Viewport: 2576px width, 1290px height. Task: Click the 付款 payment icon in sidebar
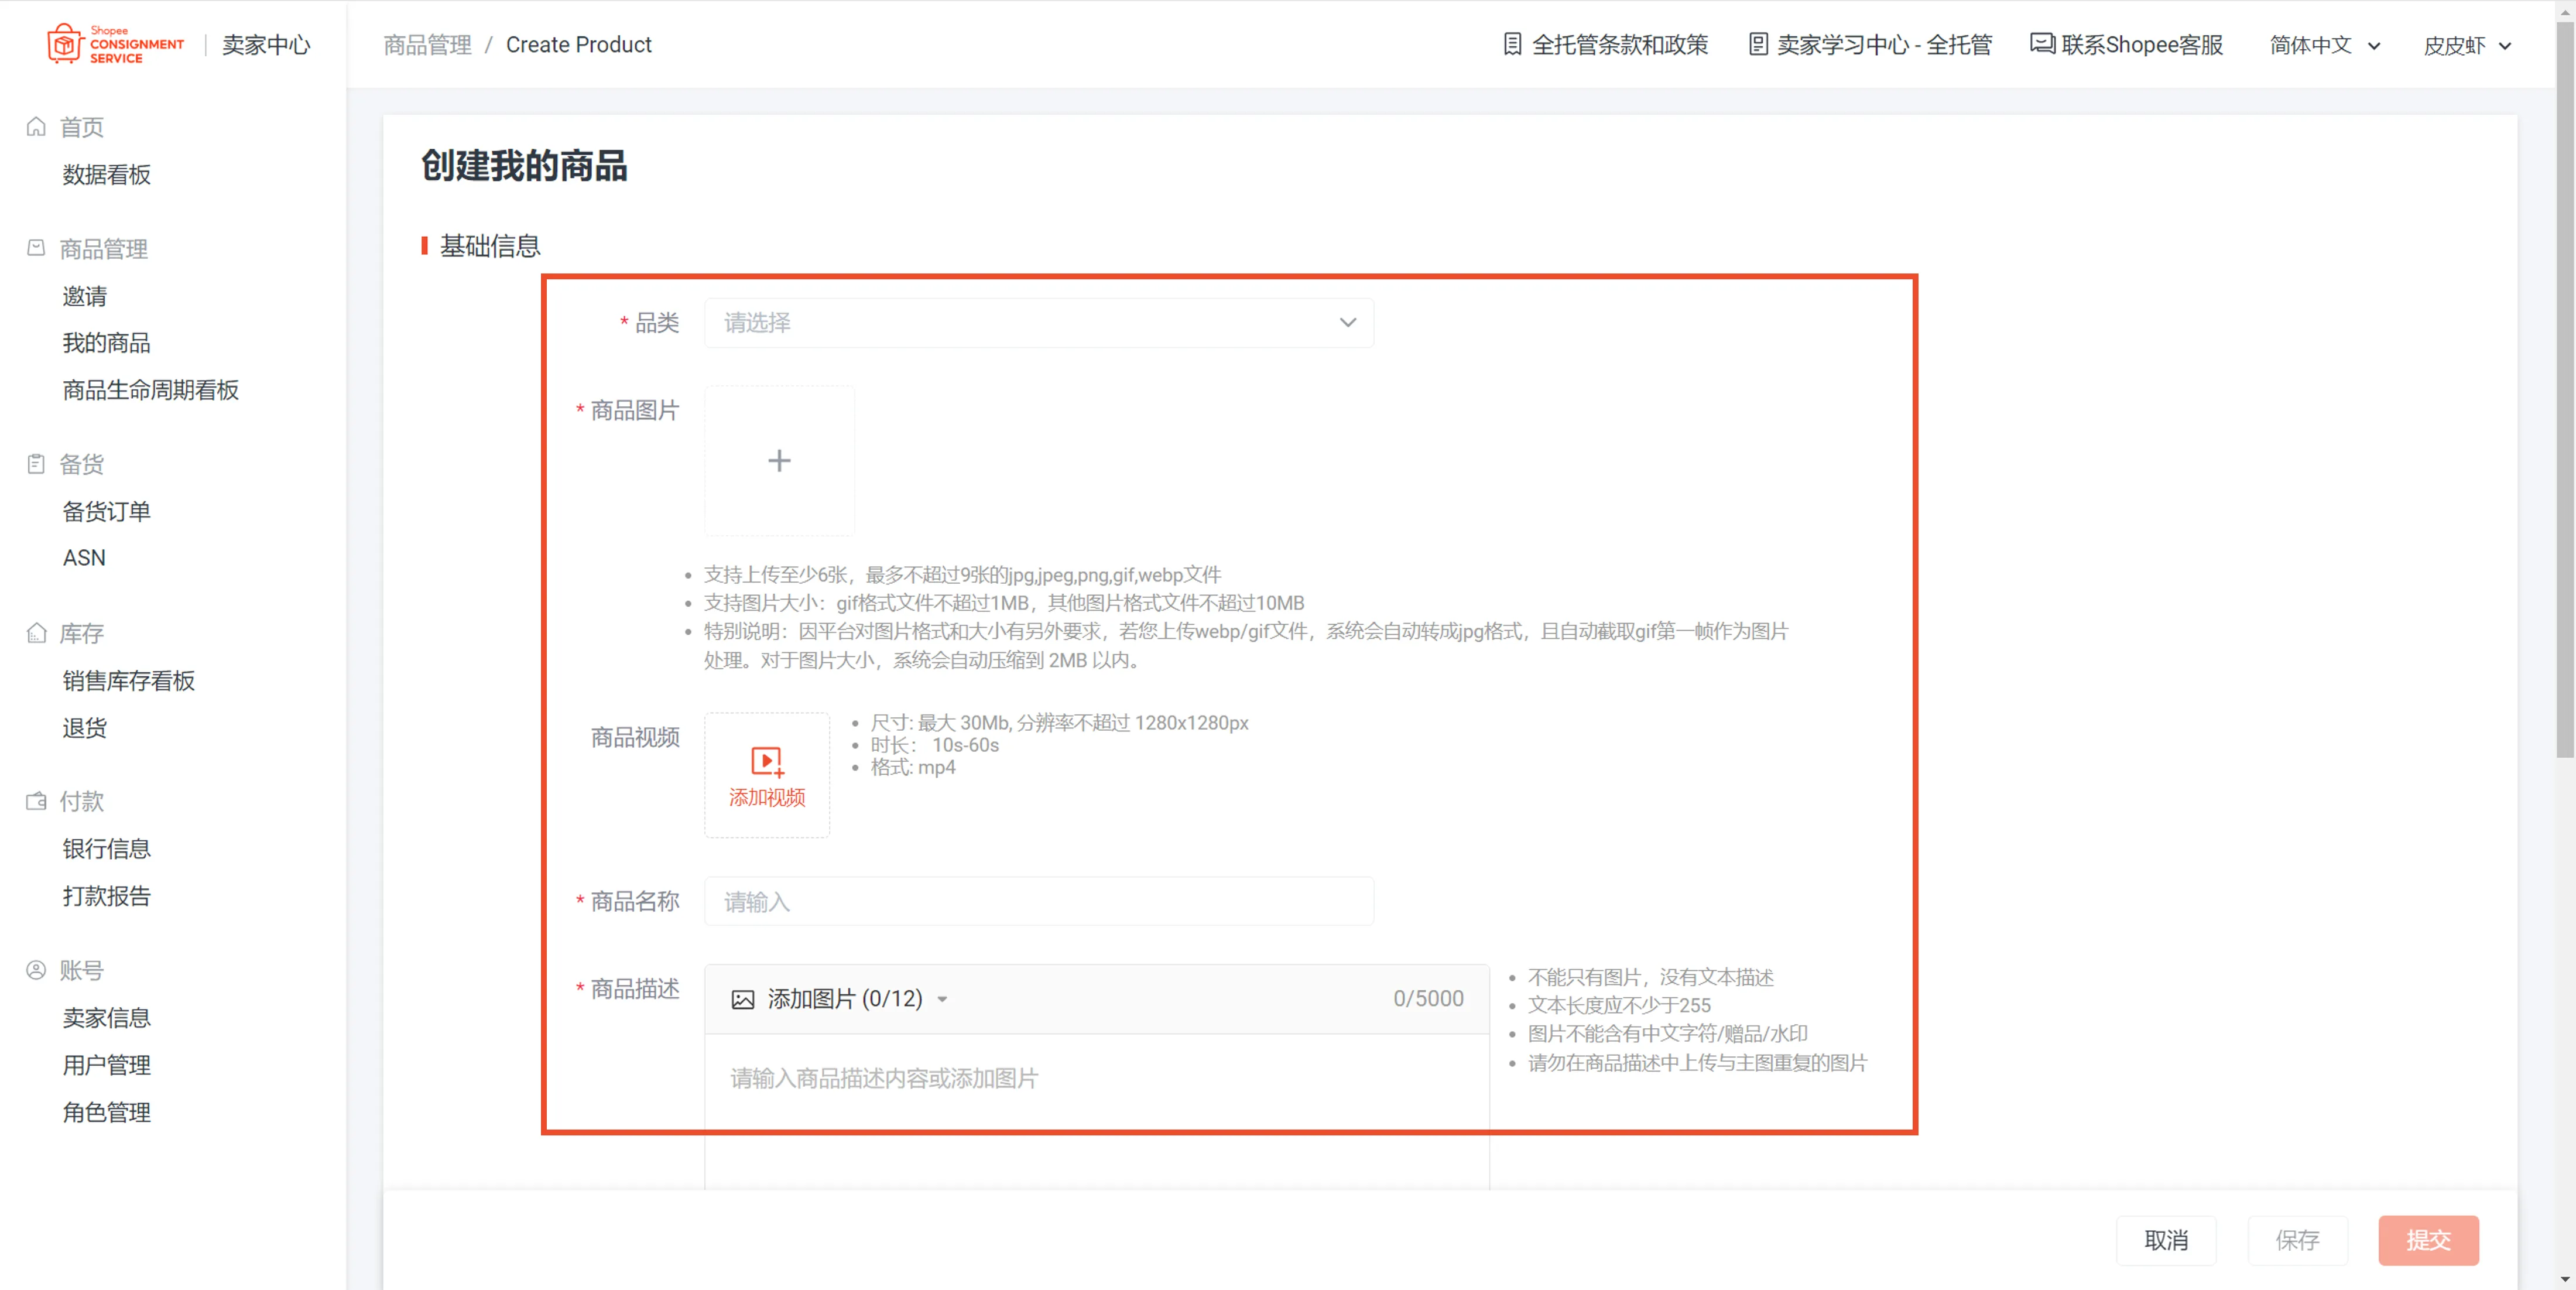(36, 801)
